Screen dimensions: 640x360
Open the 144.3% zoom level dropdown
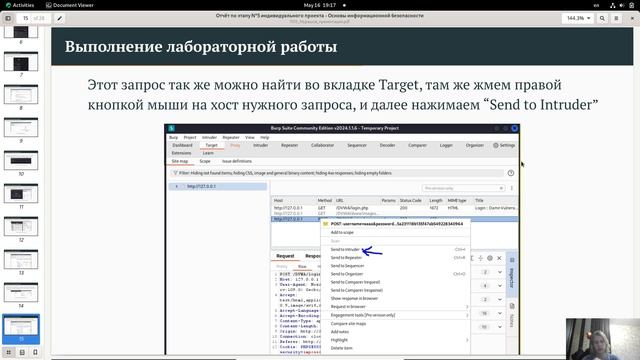[x=578, y=18]
